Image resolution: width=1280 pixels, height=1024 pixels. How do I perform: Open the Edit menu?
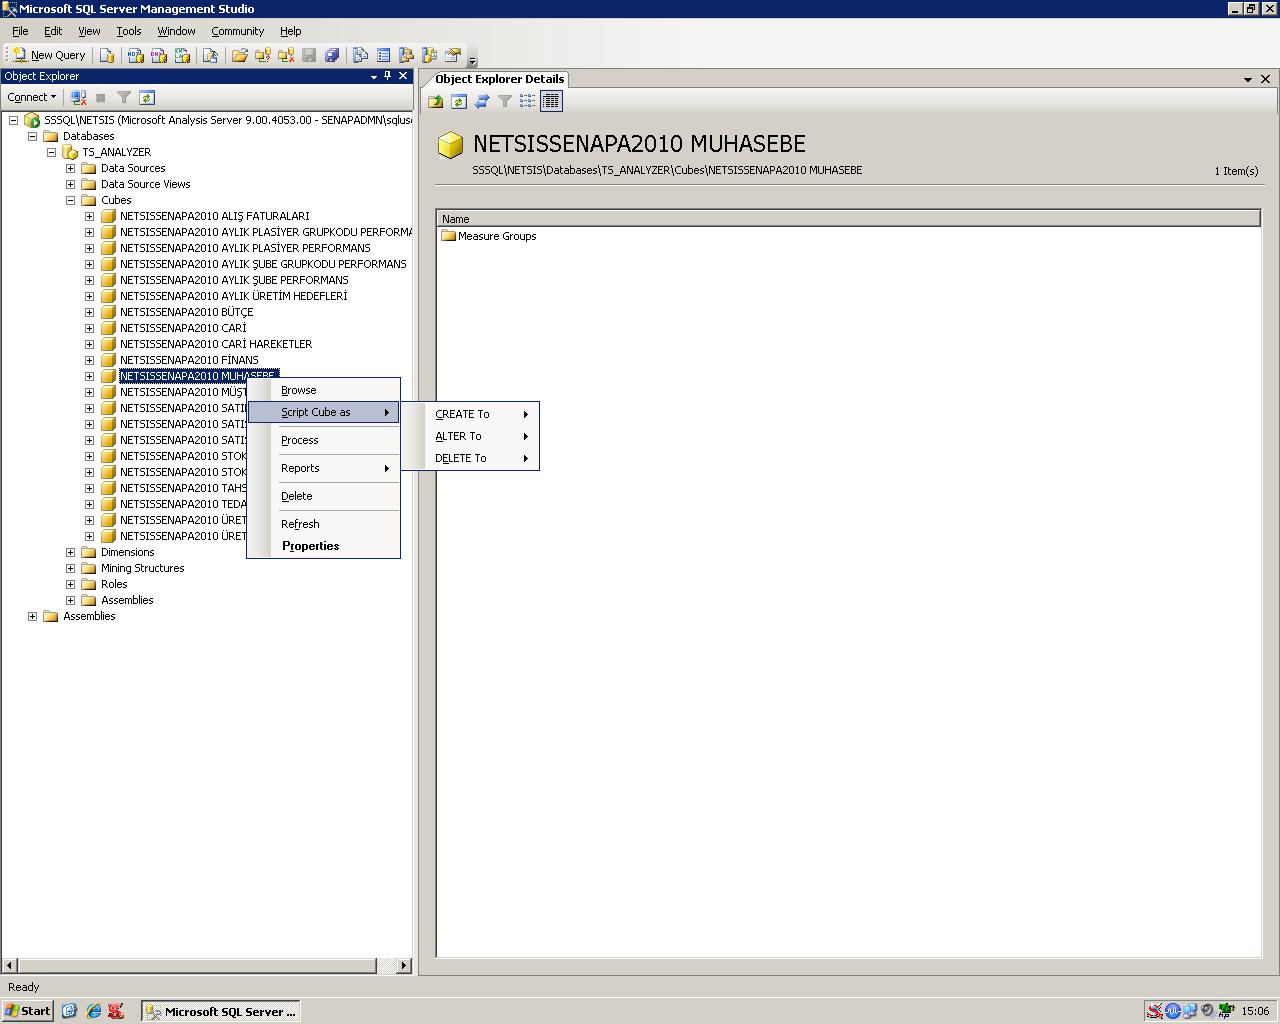pos(53,31)
